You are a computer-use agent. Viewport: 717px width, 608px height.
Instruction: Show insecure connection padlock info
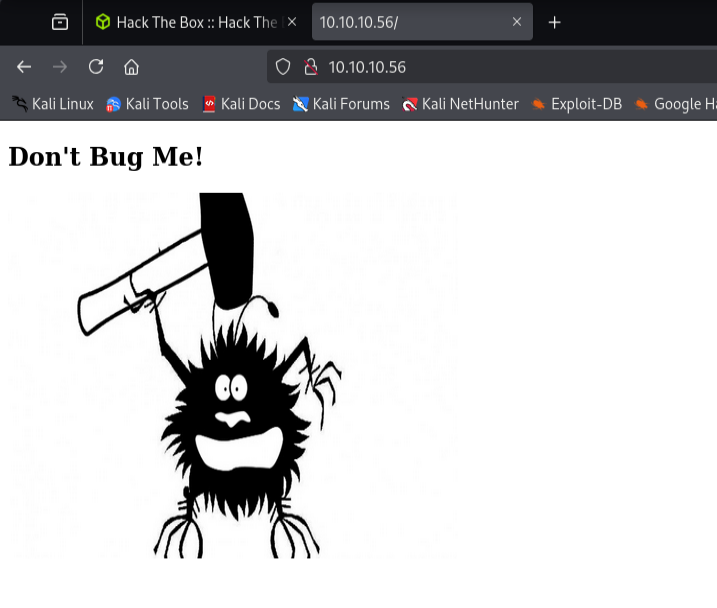(x=311, y=67)
